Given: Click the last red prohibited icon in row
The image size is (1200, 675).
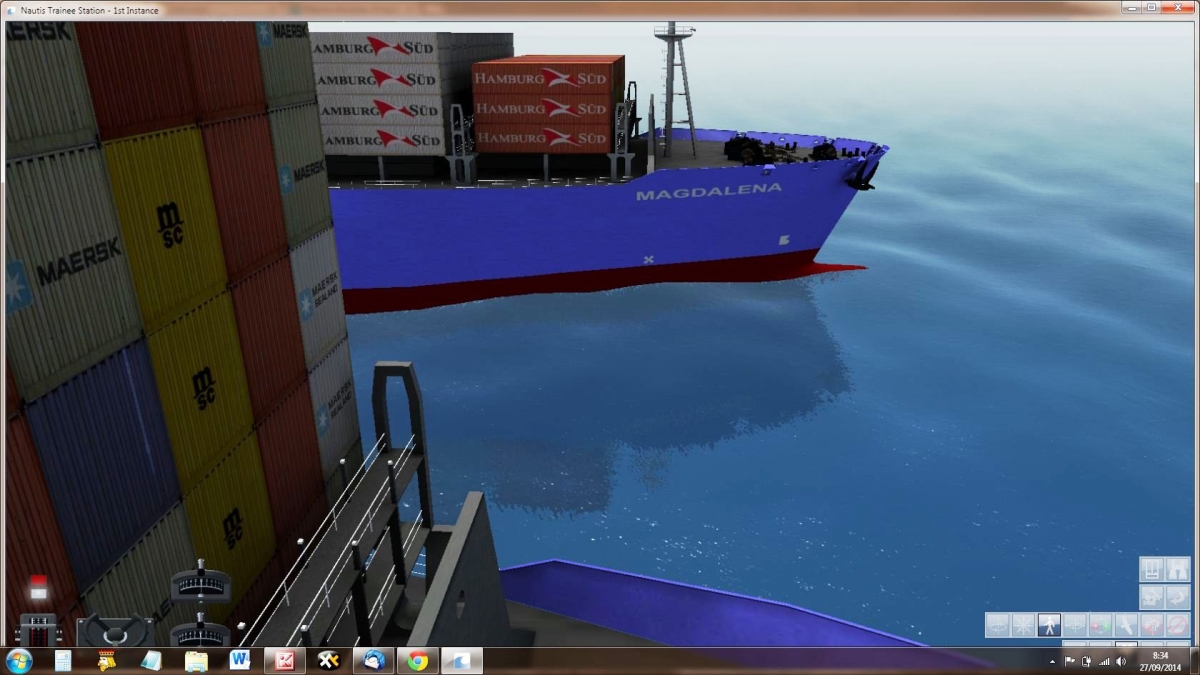Looking at the screenshot, I should coord(1178,625).
